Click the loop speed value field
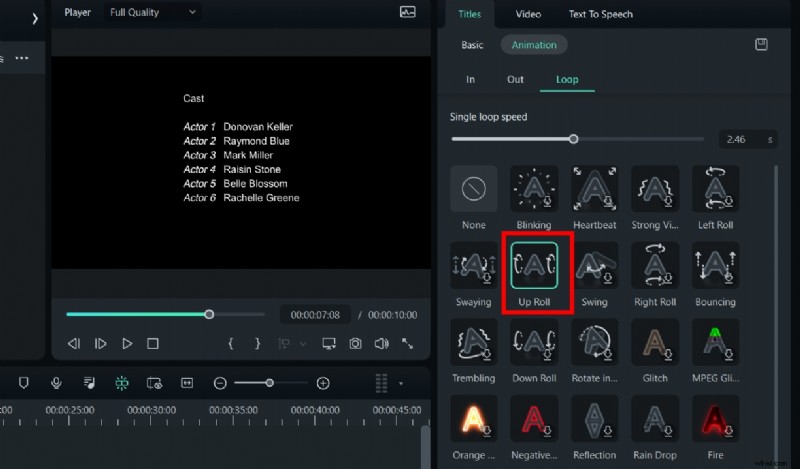The width and height of the screenshot is (800, 469). pos(740,140)
